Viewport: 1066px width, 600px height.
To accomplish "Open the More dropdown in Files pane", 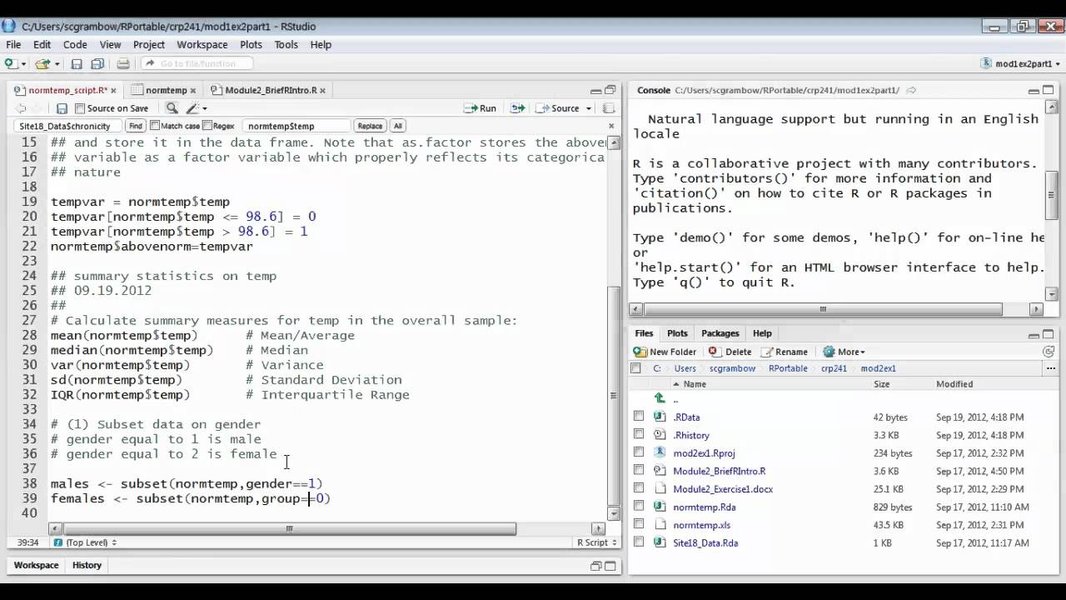I will click(x=844, y=352).
